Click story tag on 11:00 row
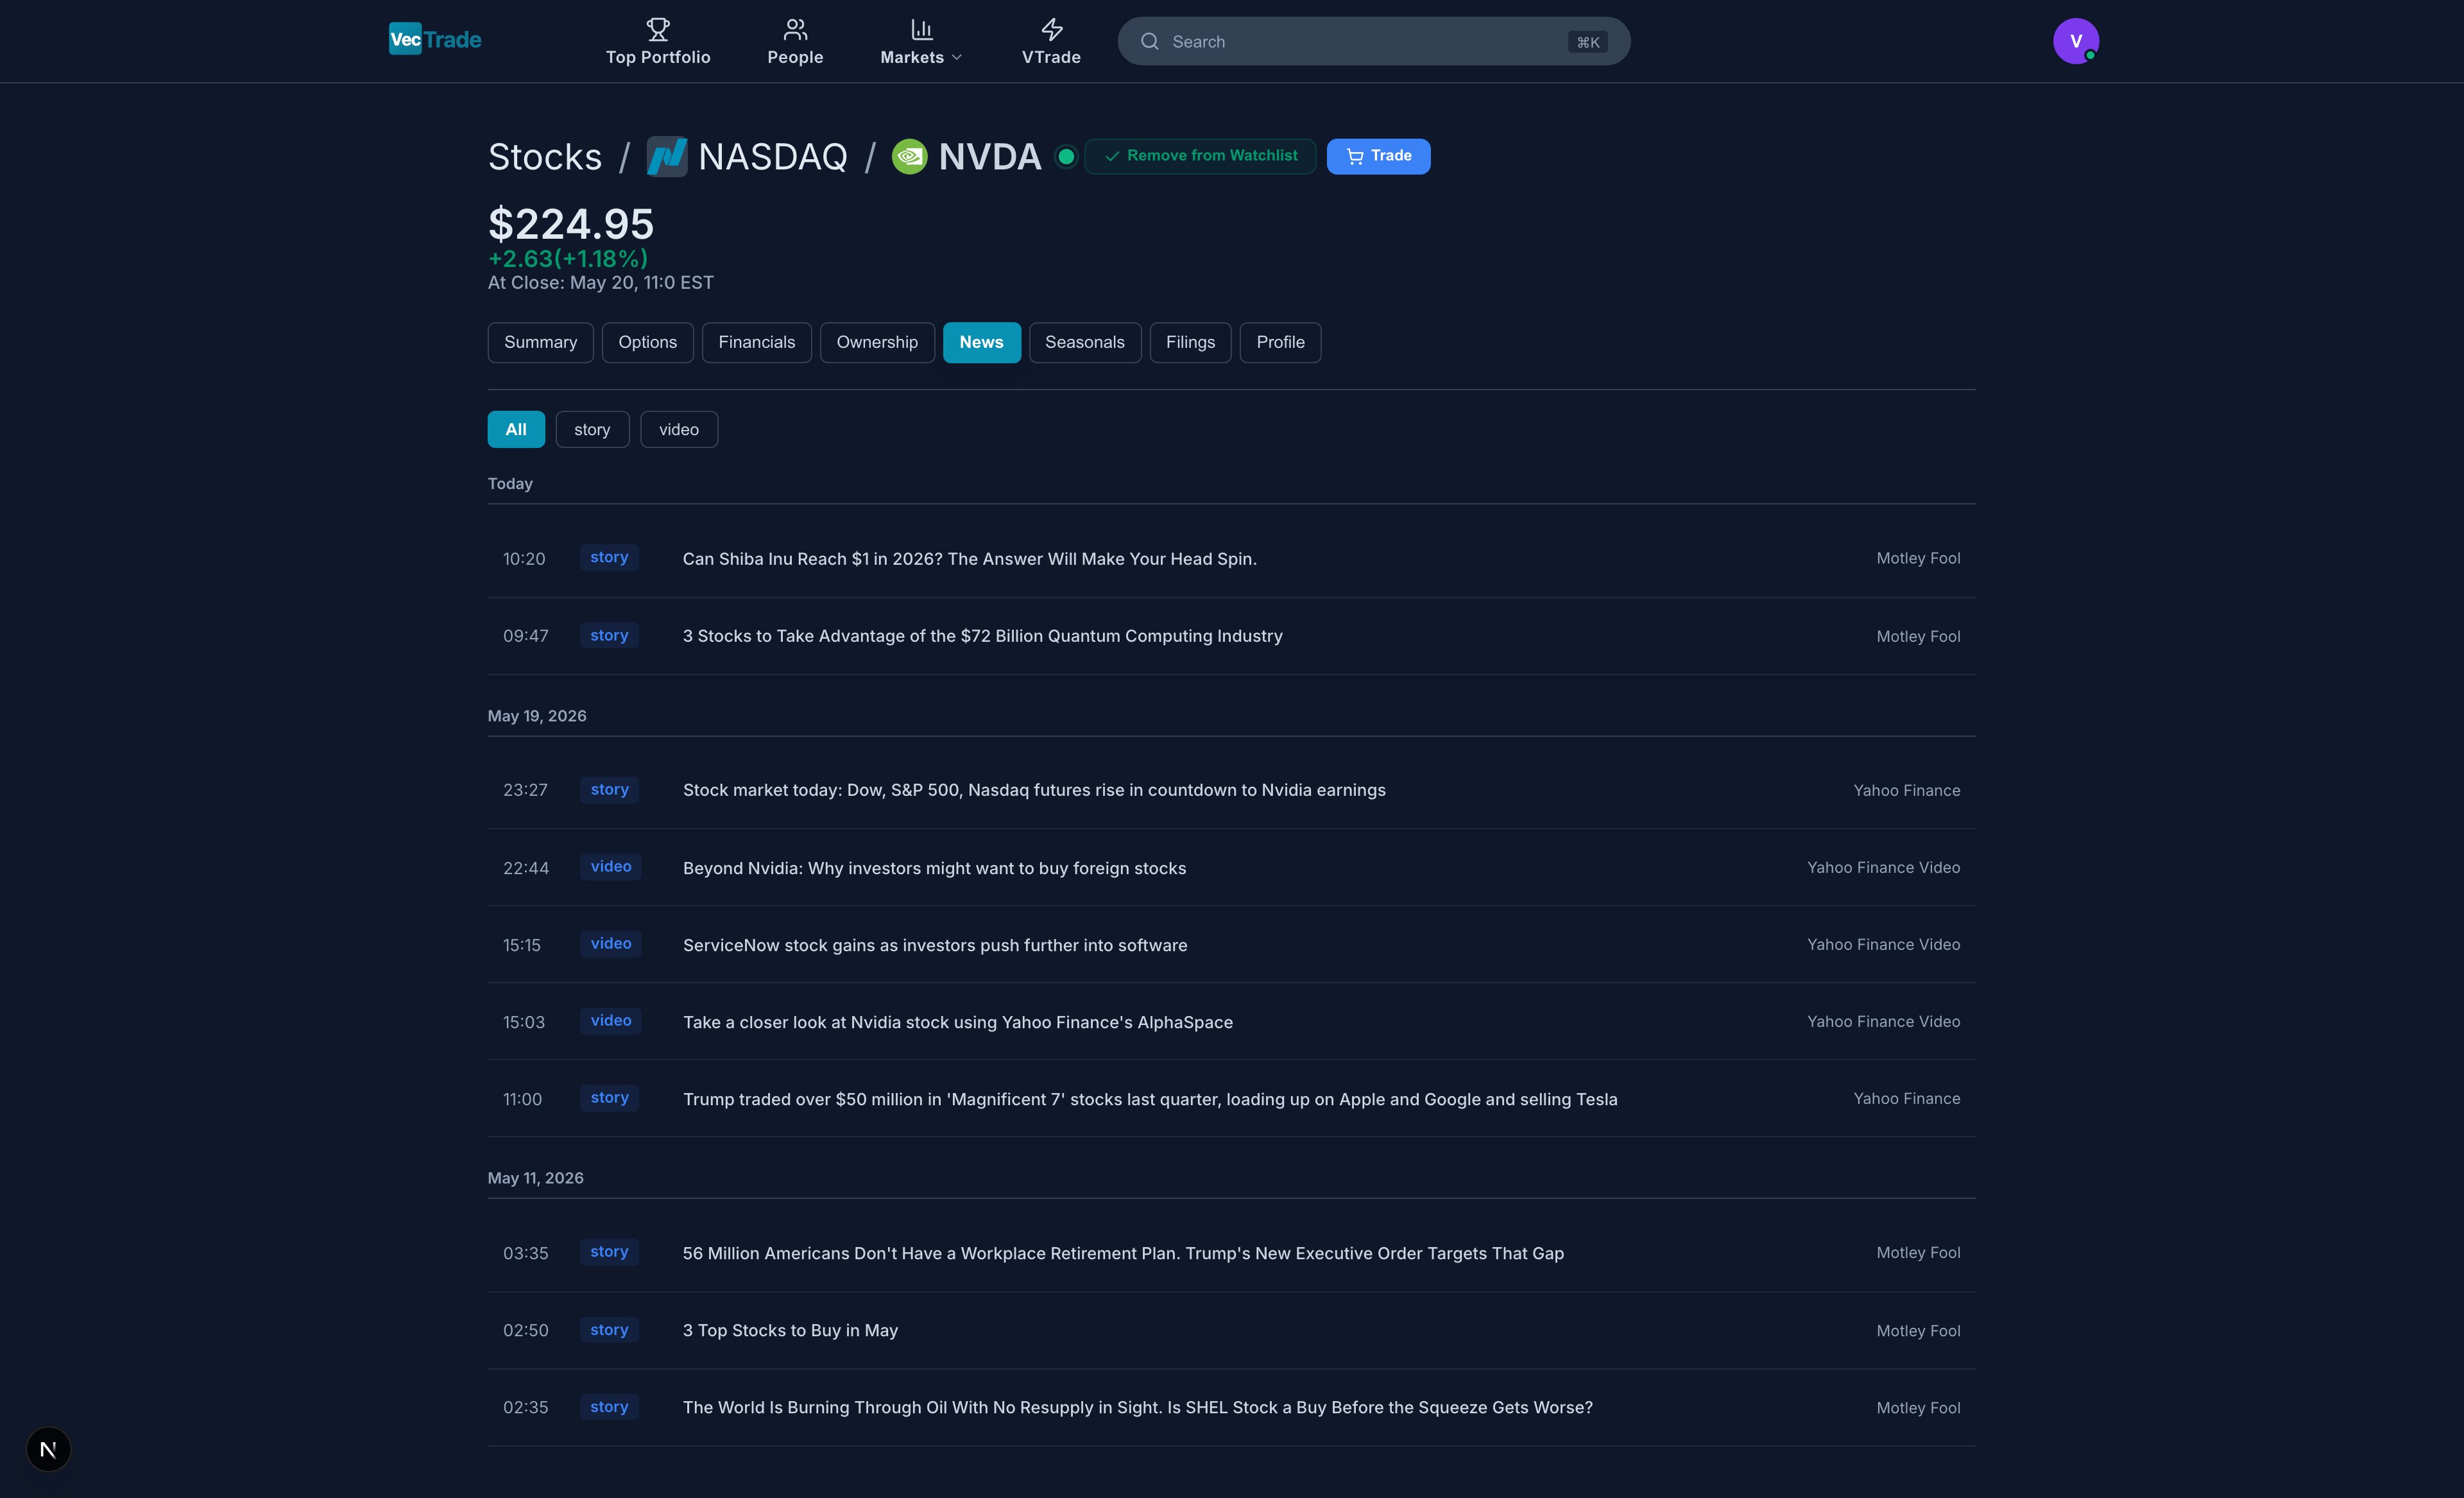2464x1498 pixels. tap(609, 1098)
